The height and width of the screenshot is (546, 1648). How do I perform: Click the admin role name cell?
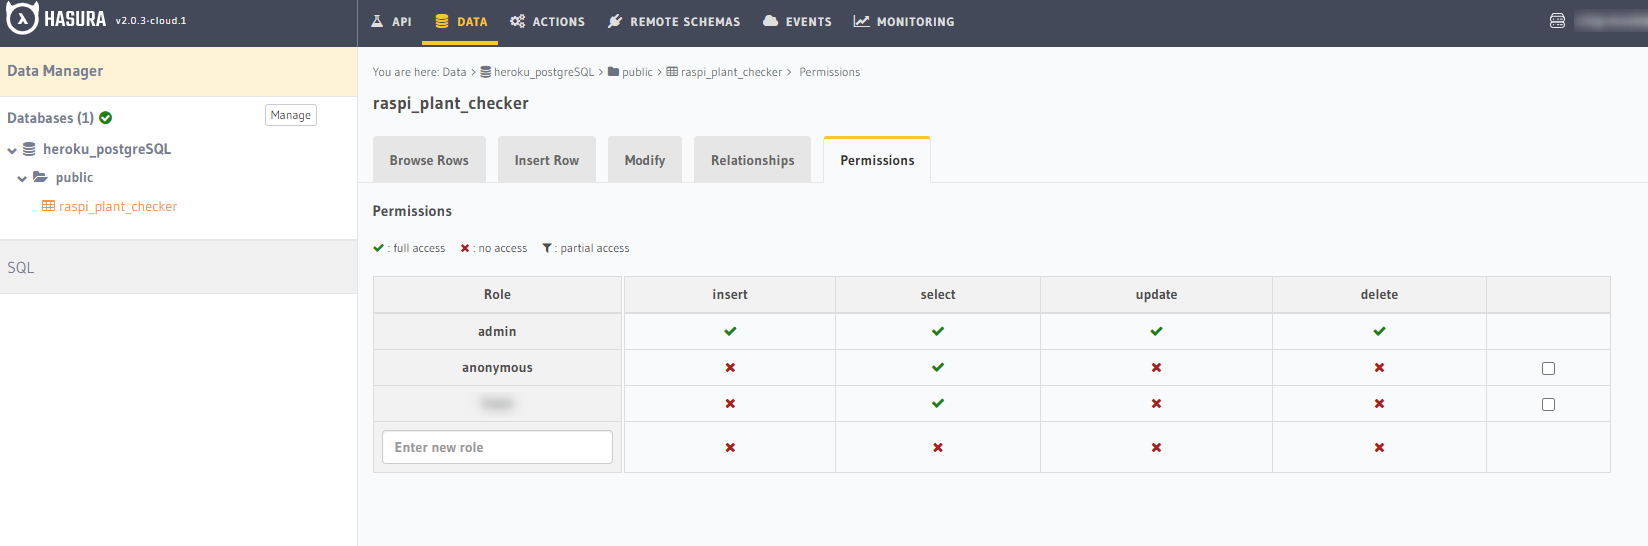click(497, 331)
